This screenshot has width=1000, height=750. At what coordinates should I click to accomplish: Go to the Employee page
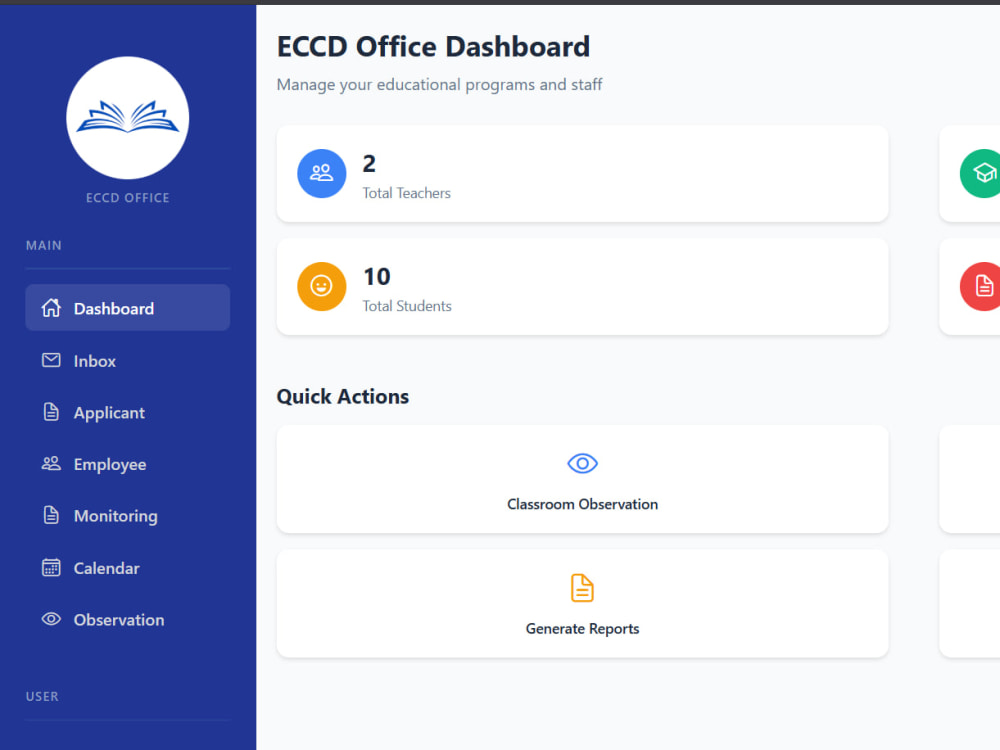(x=128, y=464)
